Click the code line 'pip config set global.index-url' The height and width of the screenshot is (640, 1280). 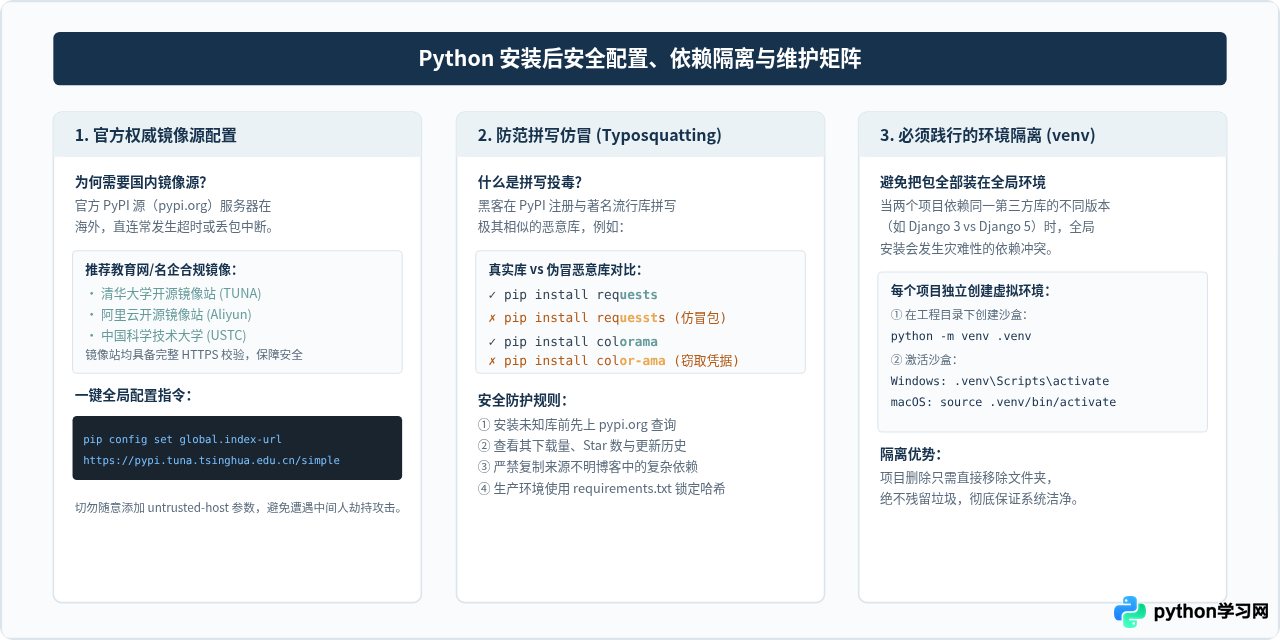click(x=182, y=439)
